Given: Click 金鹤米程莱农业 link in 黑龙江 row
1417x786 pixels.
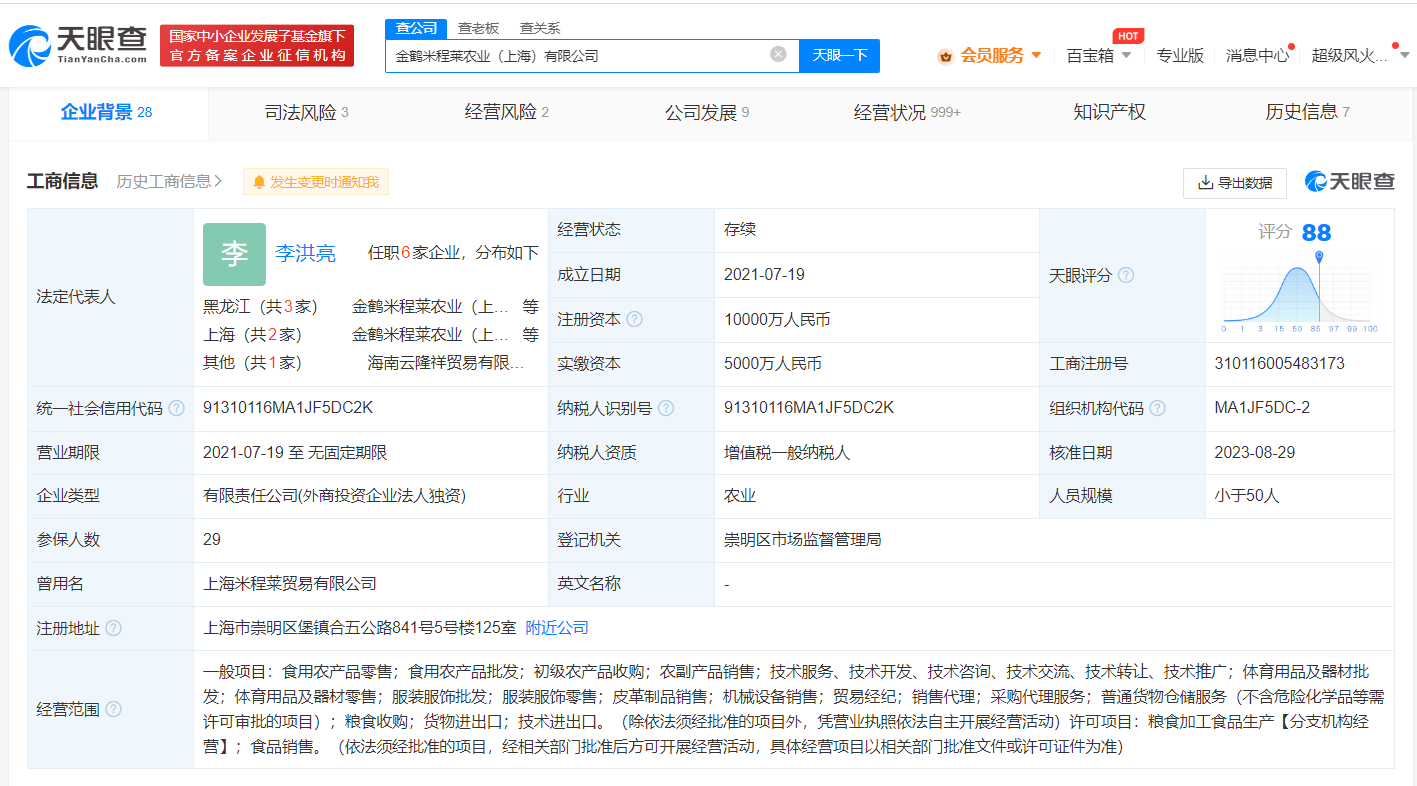Looking at the screenshot, I should (431, 307).
